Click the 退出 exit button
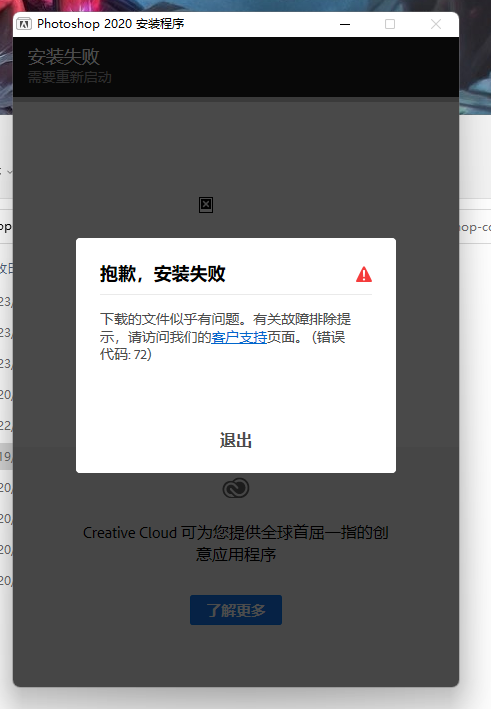Image resolution: width=491 pixels, height=709 pixels. pyautogui.click(x=236, y=440)
